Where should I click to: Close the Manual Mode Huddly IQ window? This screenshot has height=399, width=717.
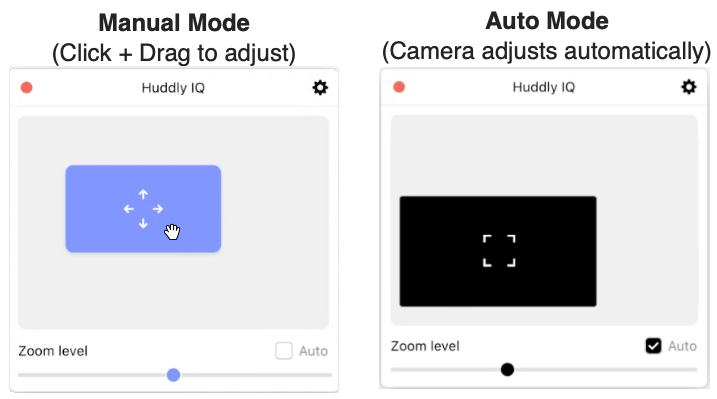click(27, 87)
